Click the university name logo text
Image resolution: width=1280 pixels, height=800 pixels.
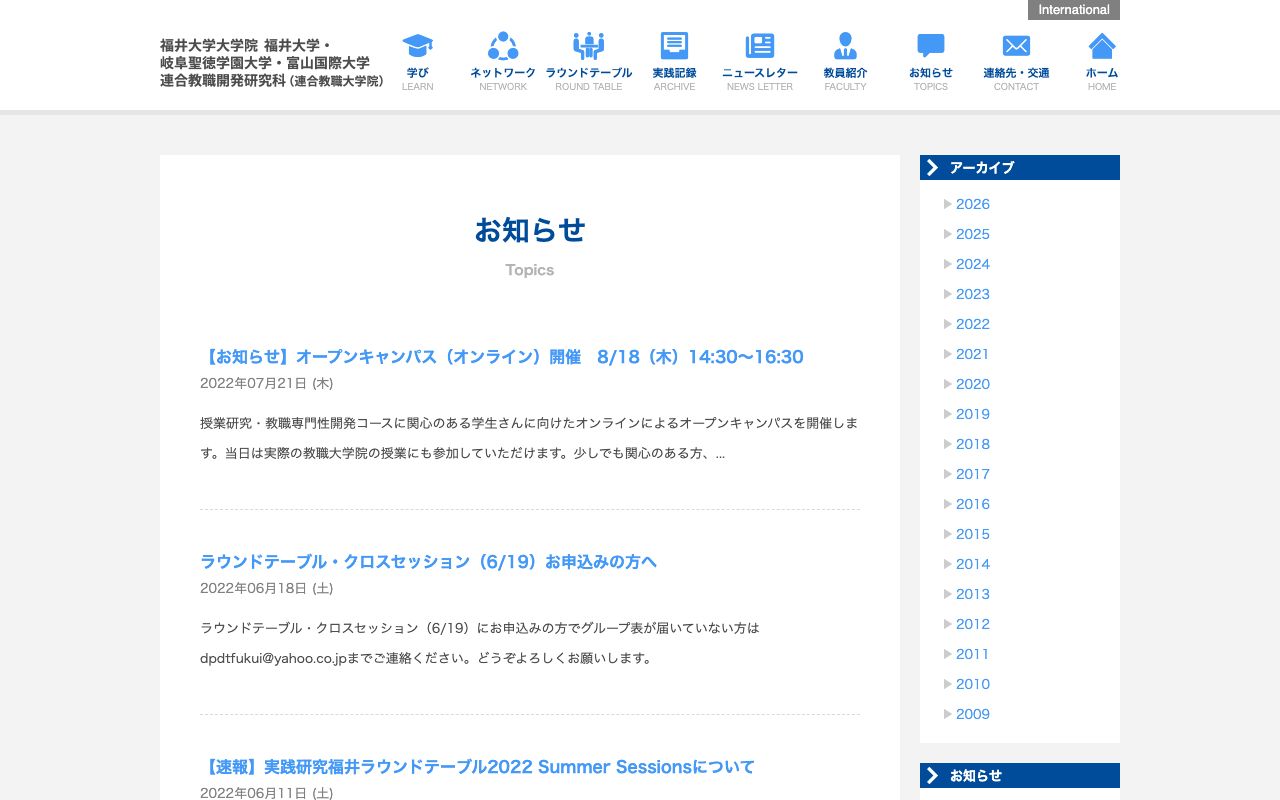271,63
